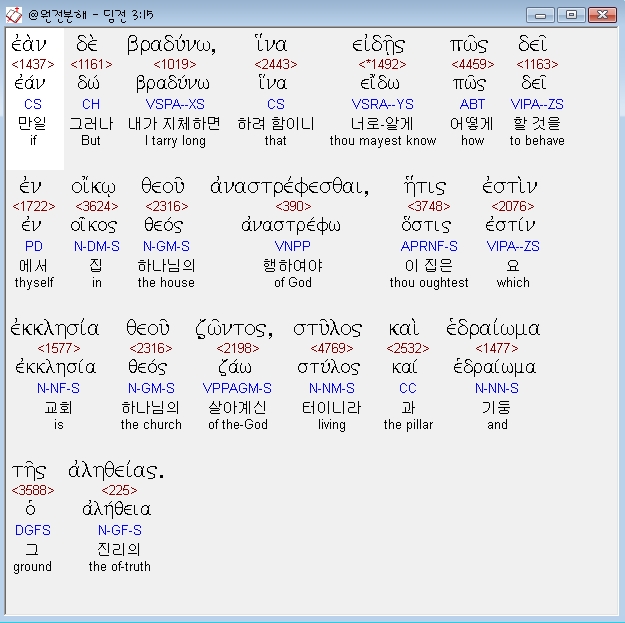This screenshot has width=625, height=623.
Task: Select Greek word βραδύνω, in first row
Action: 172,45
